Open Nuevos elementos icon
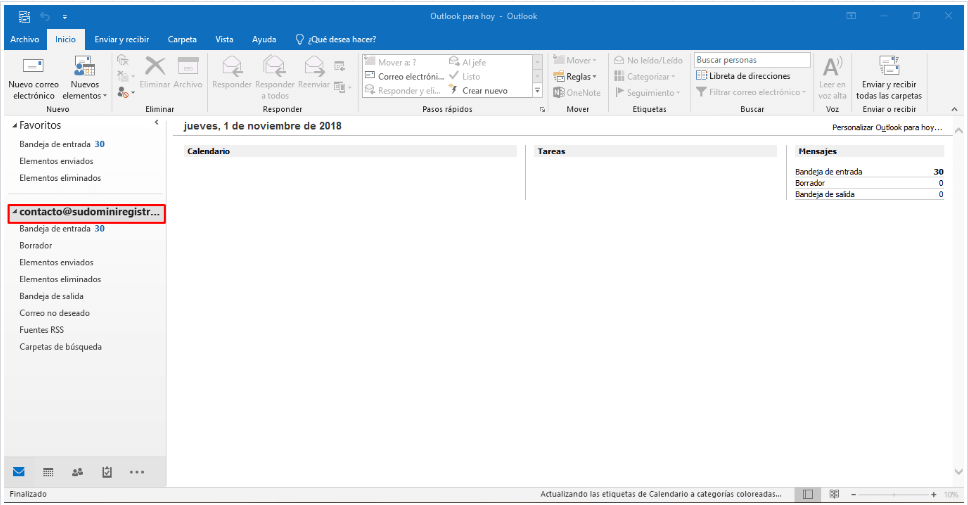Image resolution: width=968 pixels, height=505 pixels. coord(85,66)
